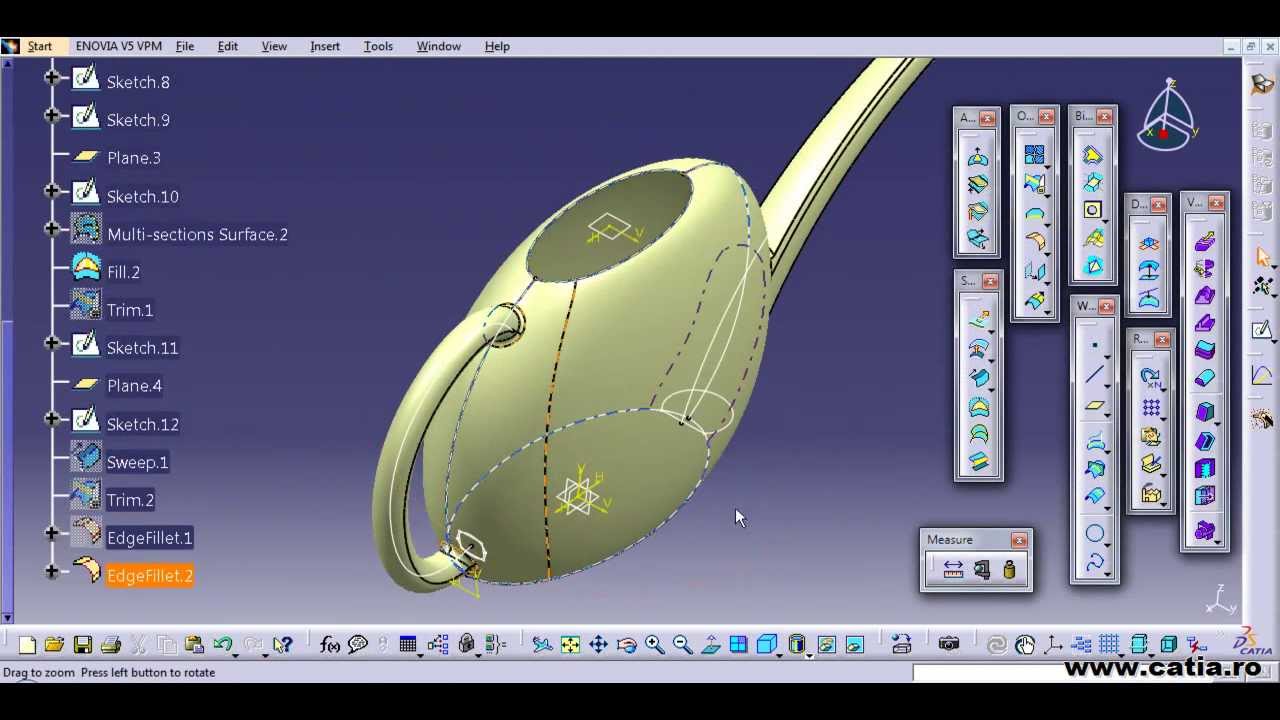Click the Zoom In magnifier icon
Screen dimensions: 1280x720
click(x=654, y=645)
